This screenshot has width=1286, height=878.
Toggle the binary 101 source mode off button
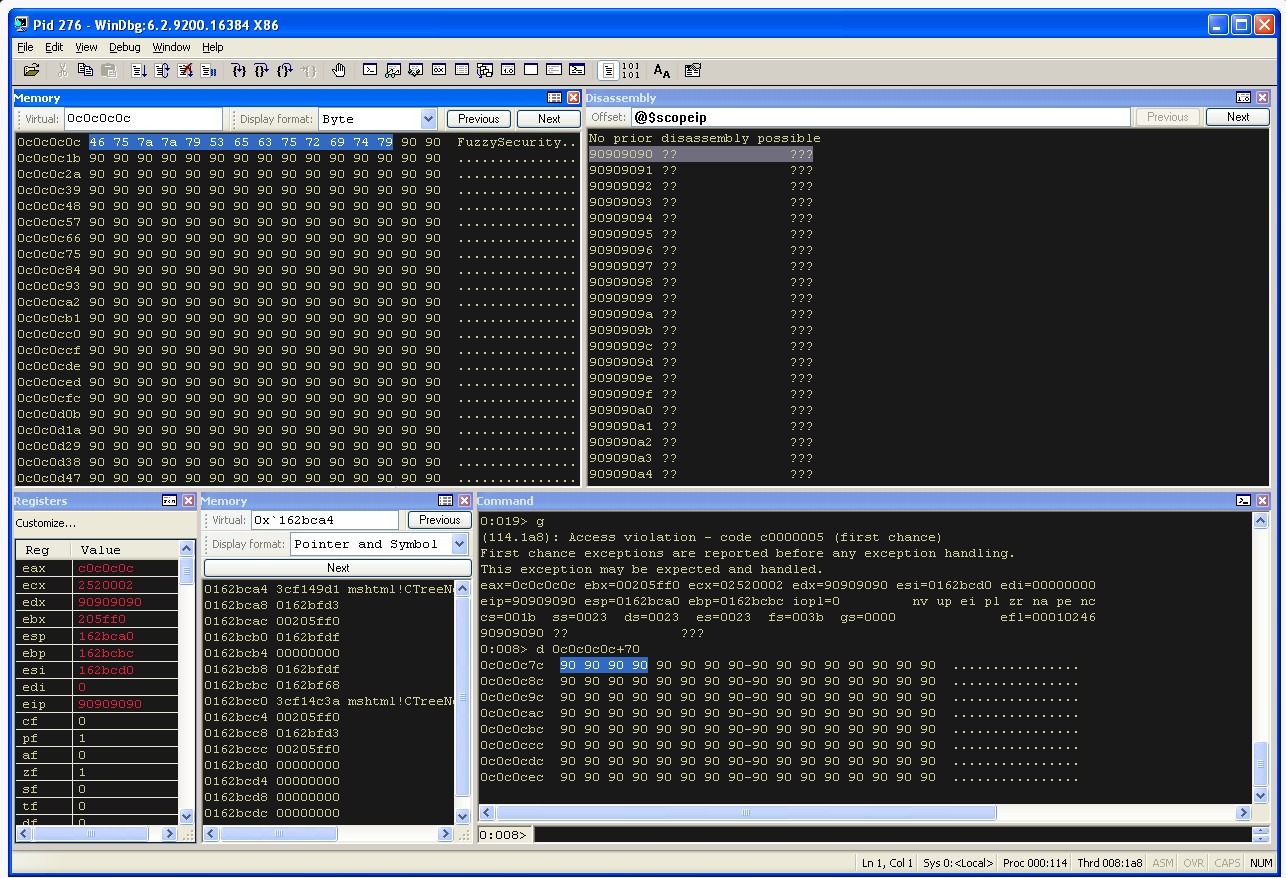(x=631, y=70)
